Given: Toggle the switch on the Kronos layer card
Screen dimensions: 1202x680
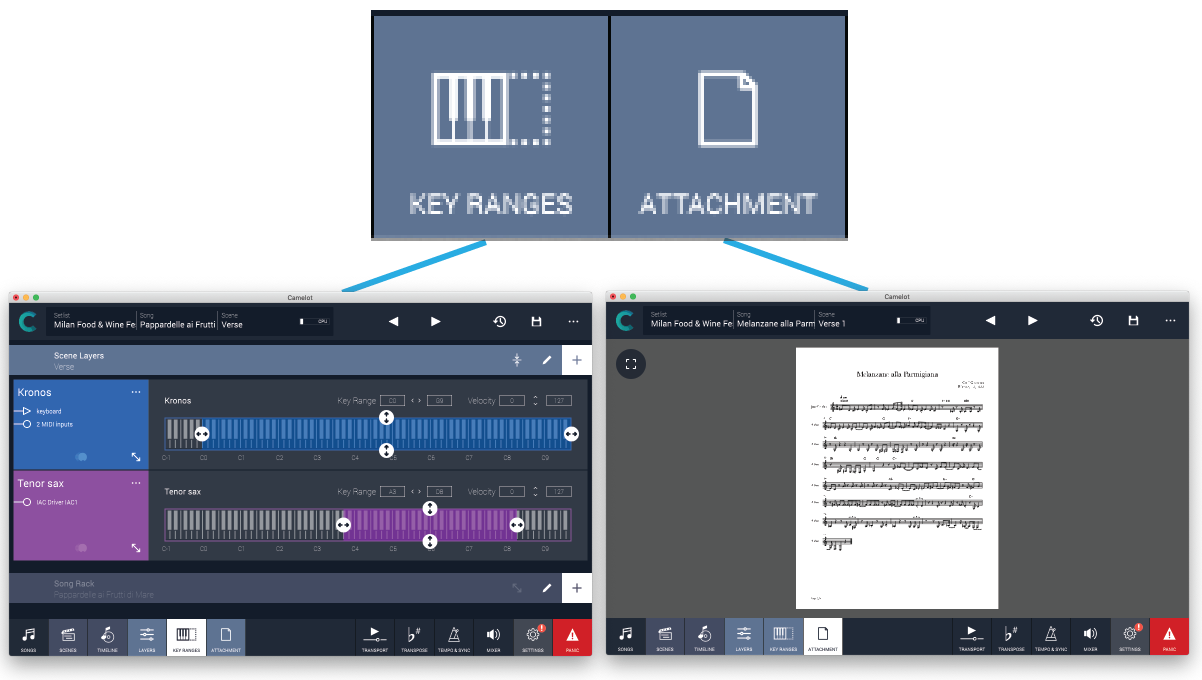Looking at the screenshot, I should pos(82,457).
